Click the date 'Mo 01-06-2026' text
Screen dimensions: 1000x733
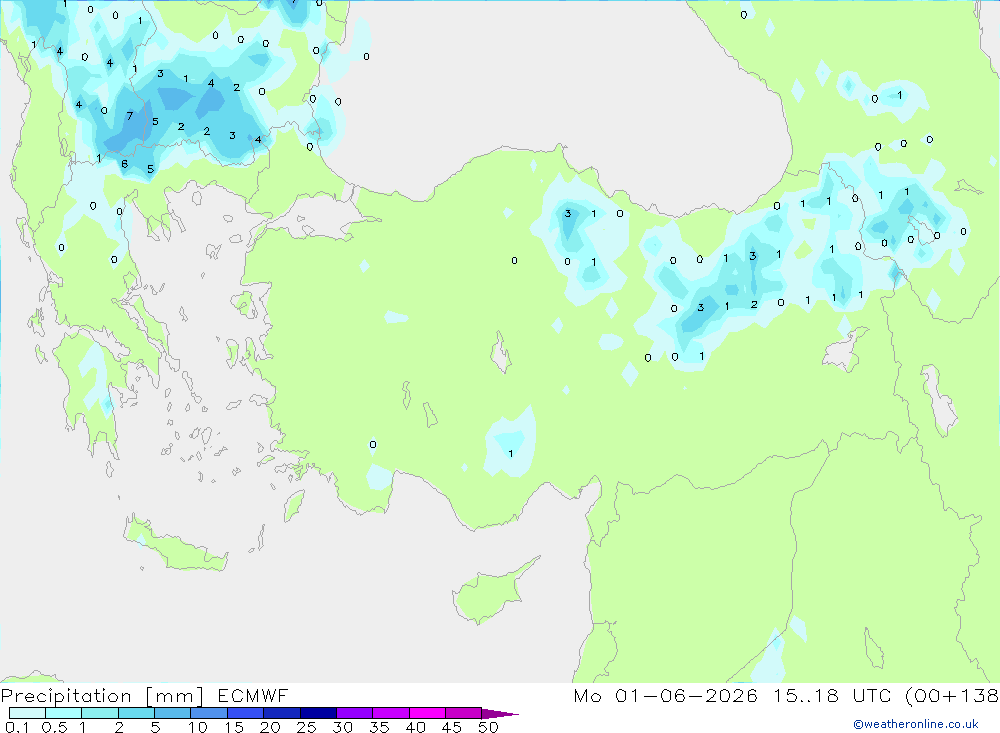coord(665,695)
